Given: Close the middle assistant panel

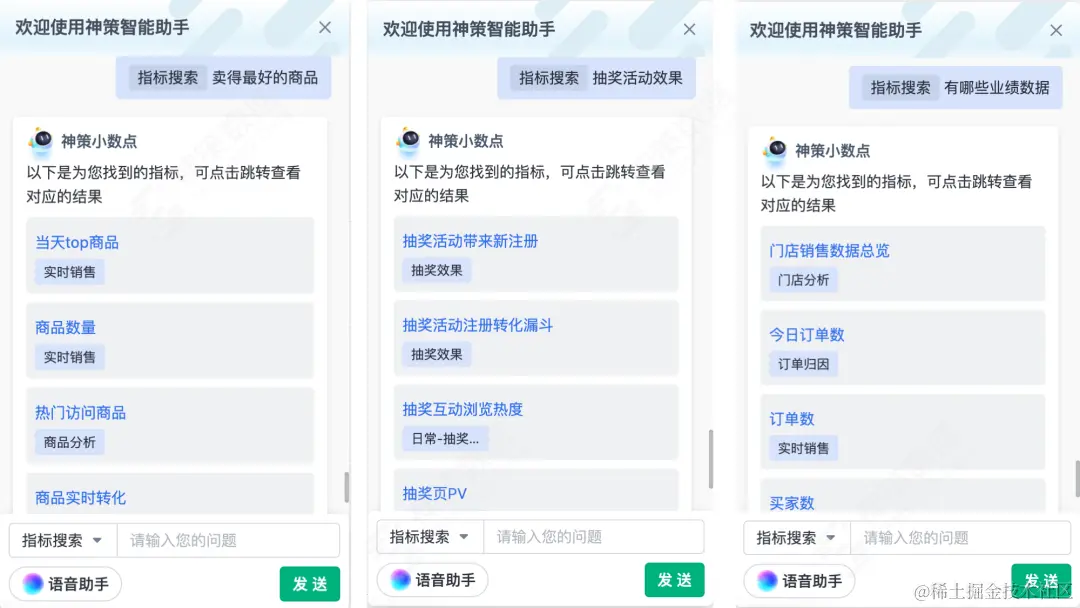Looking at the screenshot, I should (689, 30).
